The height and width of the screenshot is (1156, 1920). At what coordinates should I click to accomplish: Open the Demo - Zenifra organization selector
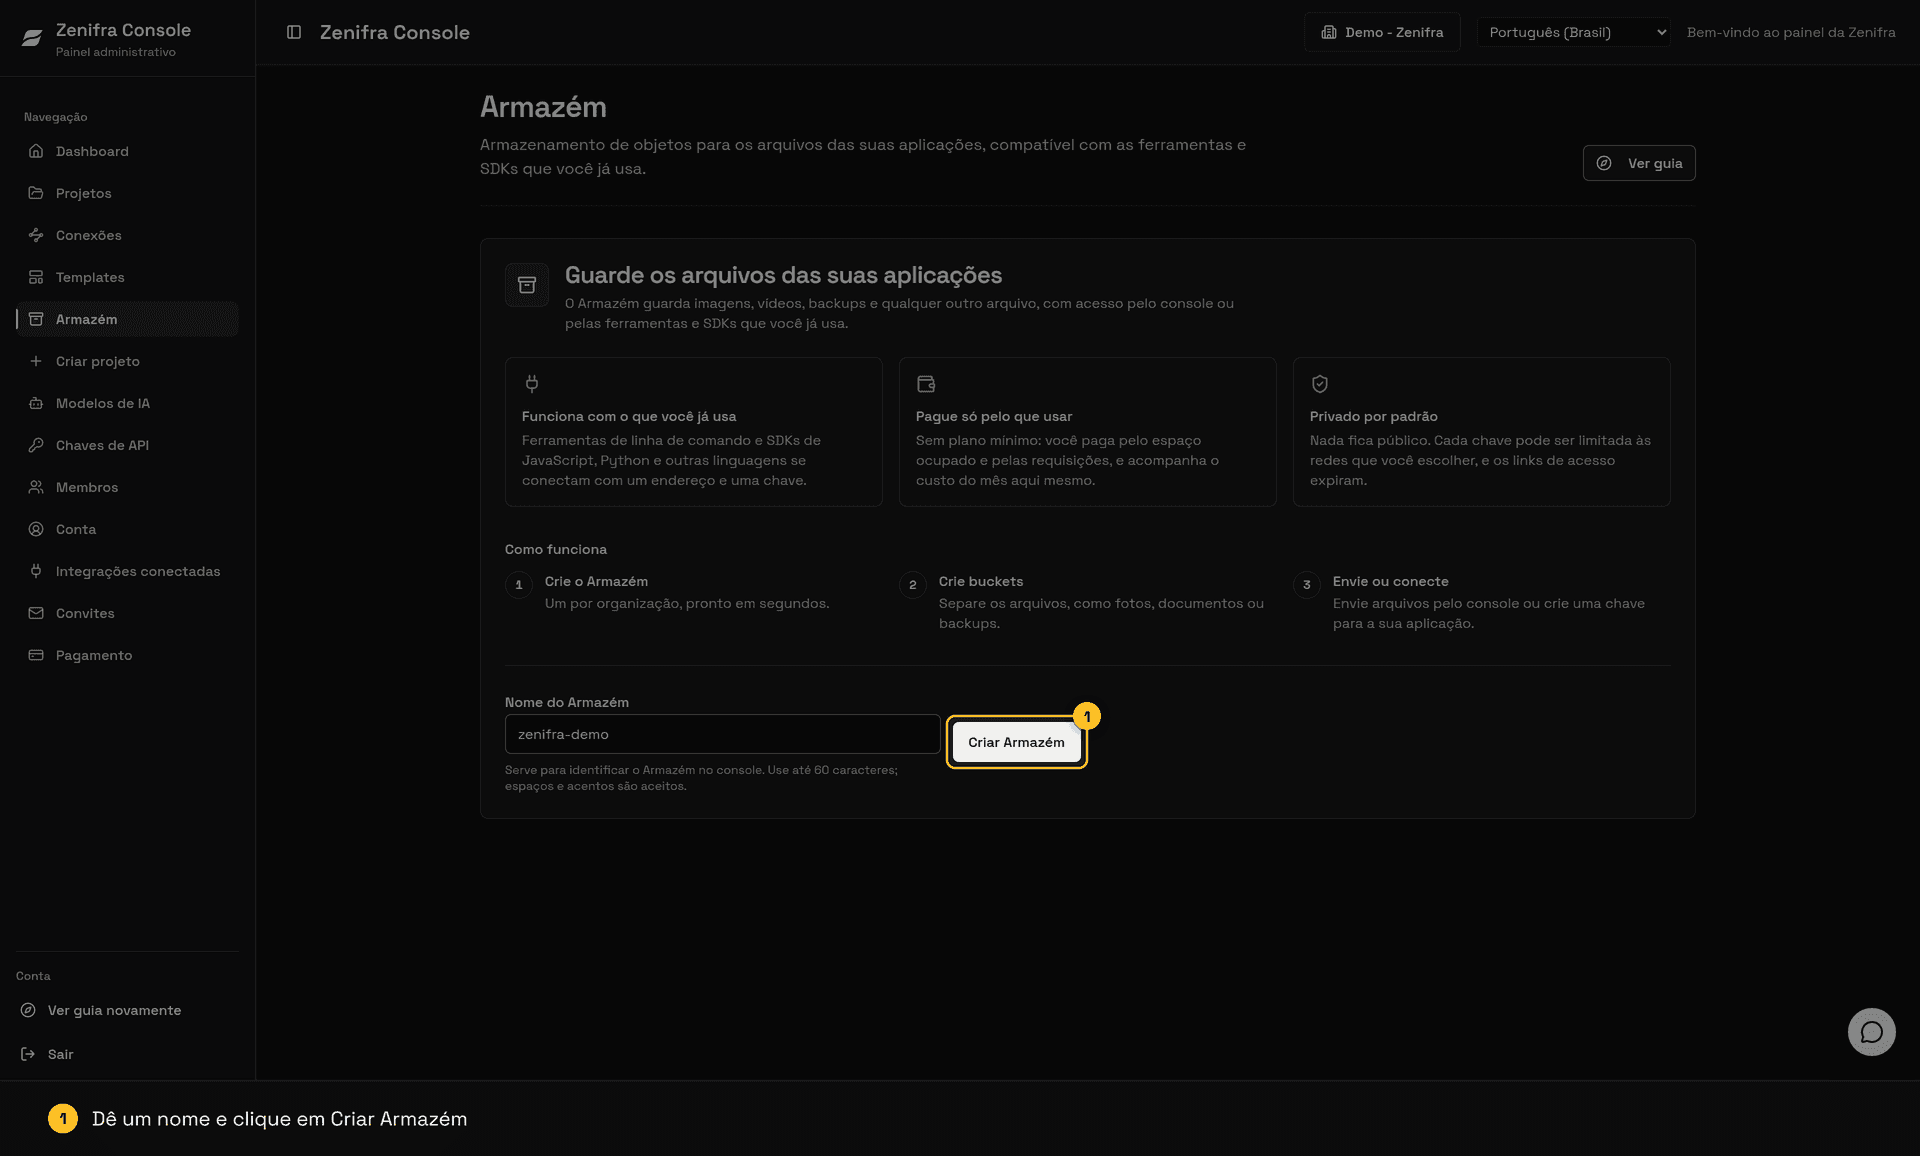(1382, 32)
